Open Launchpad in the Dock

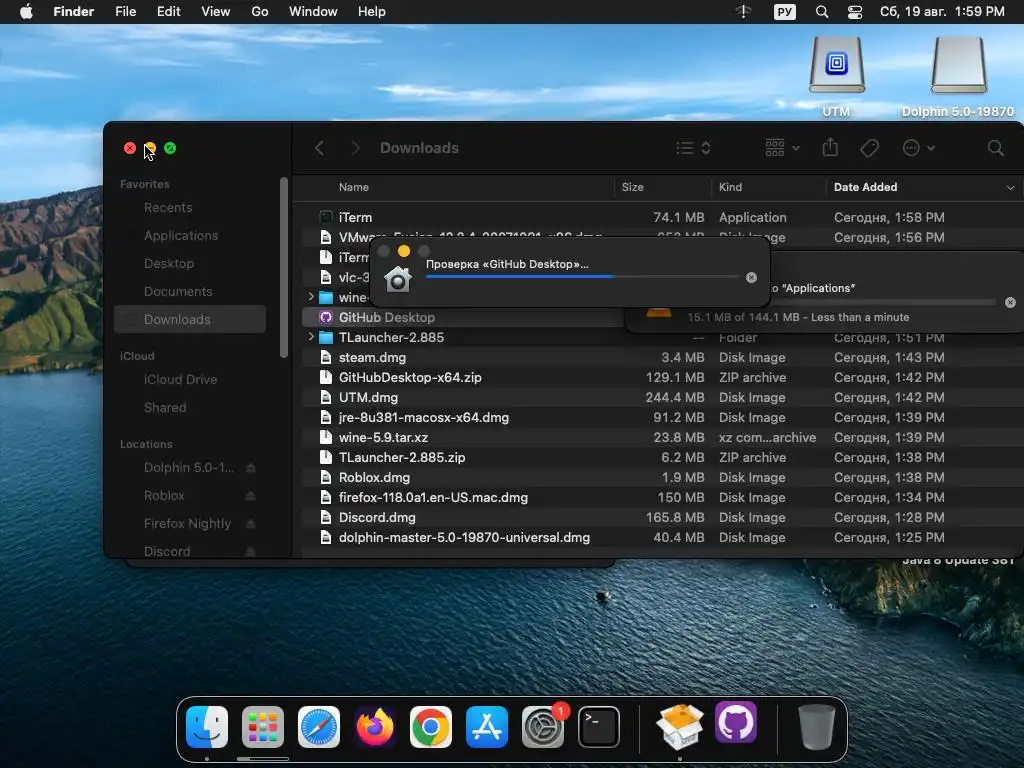(x=263, y=727)
